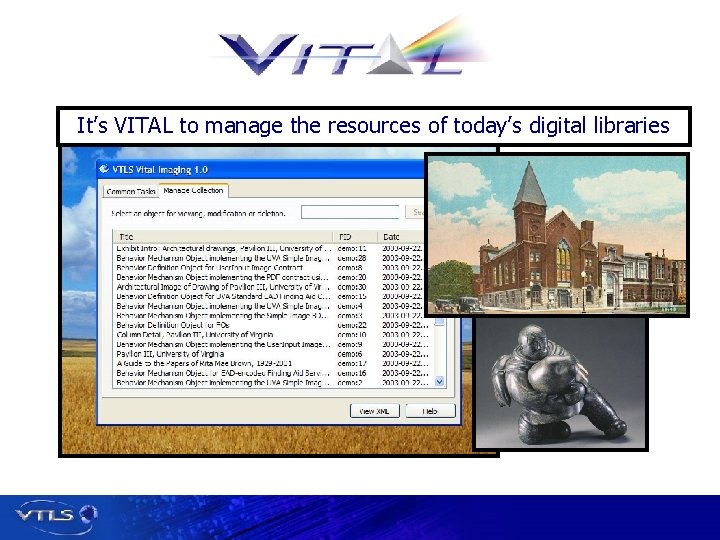
Task: Select the Manage Collection tab
Action: coord(193,190)
